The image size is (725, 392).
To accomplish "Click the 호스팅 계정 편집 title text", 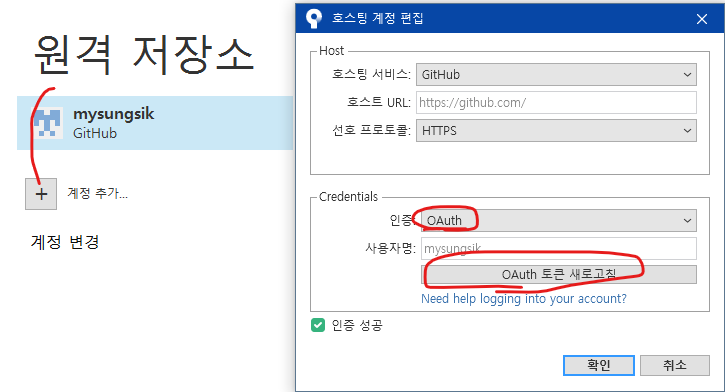I will [x=378, y=18].
